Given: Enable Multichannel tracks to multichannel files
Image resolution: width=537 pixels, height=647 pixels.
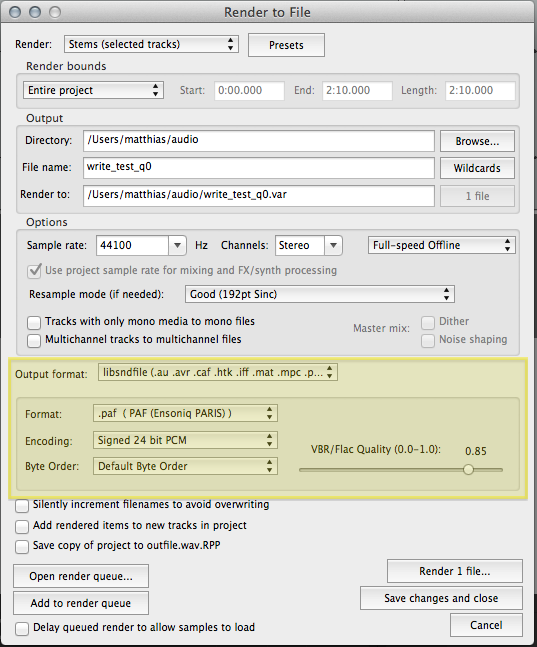Looking at the screenshot, I should pos(34,340).
